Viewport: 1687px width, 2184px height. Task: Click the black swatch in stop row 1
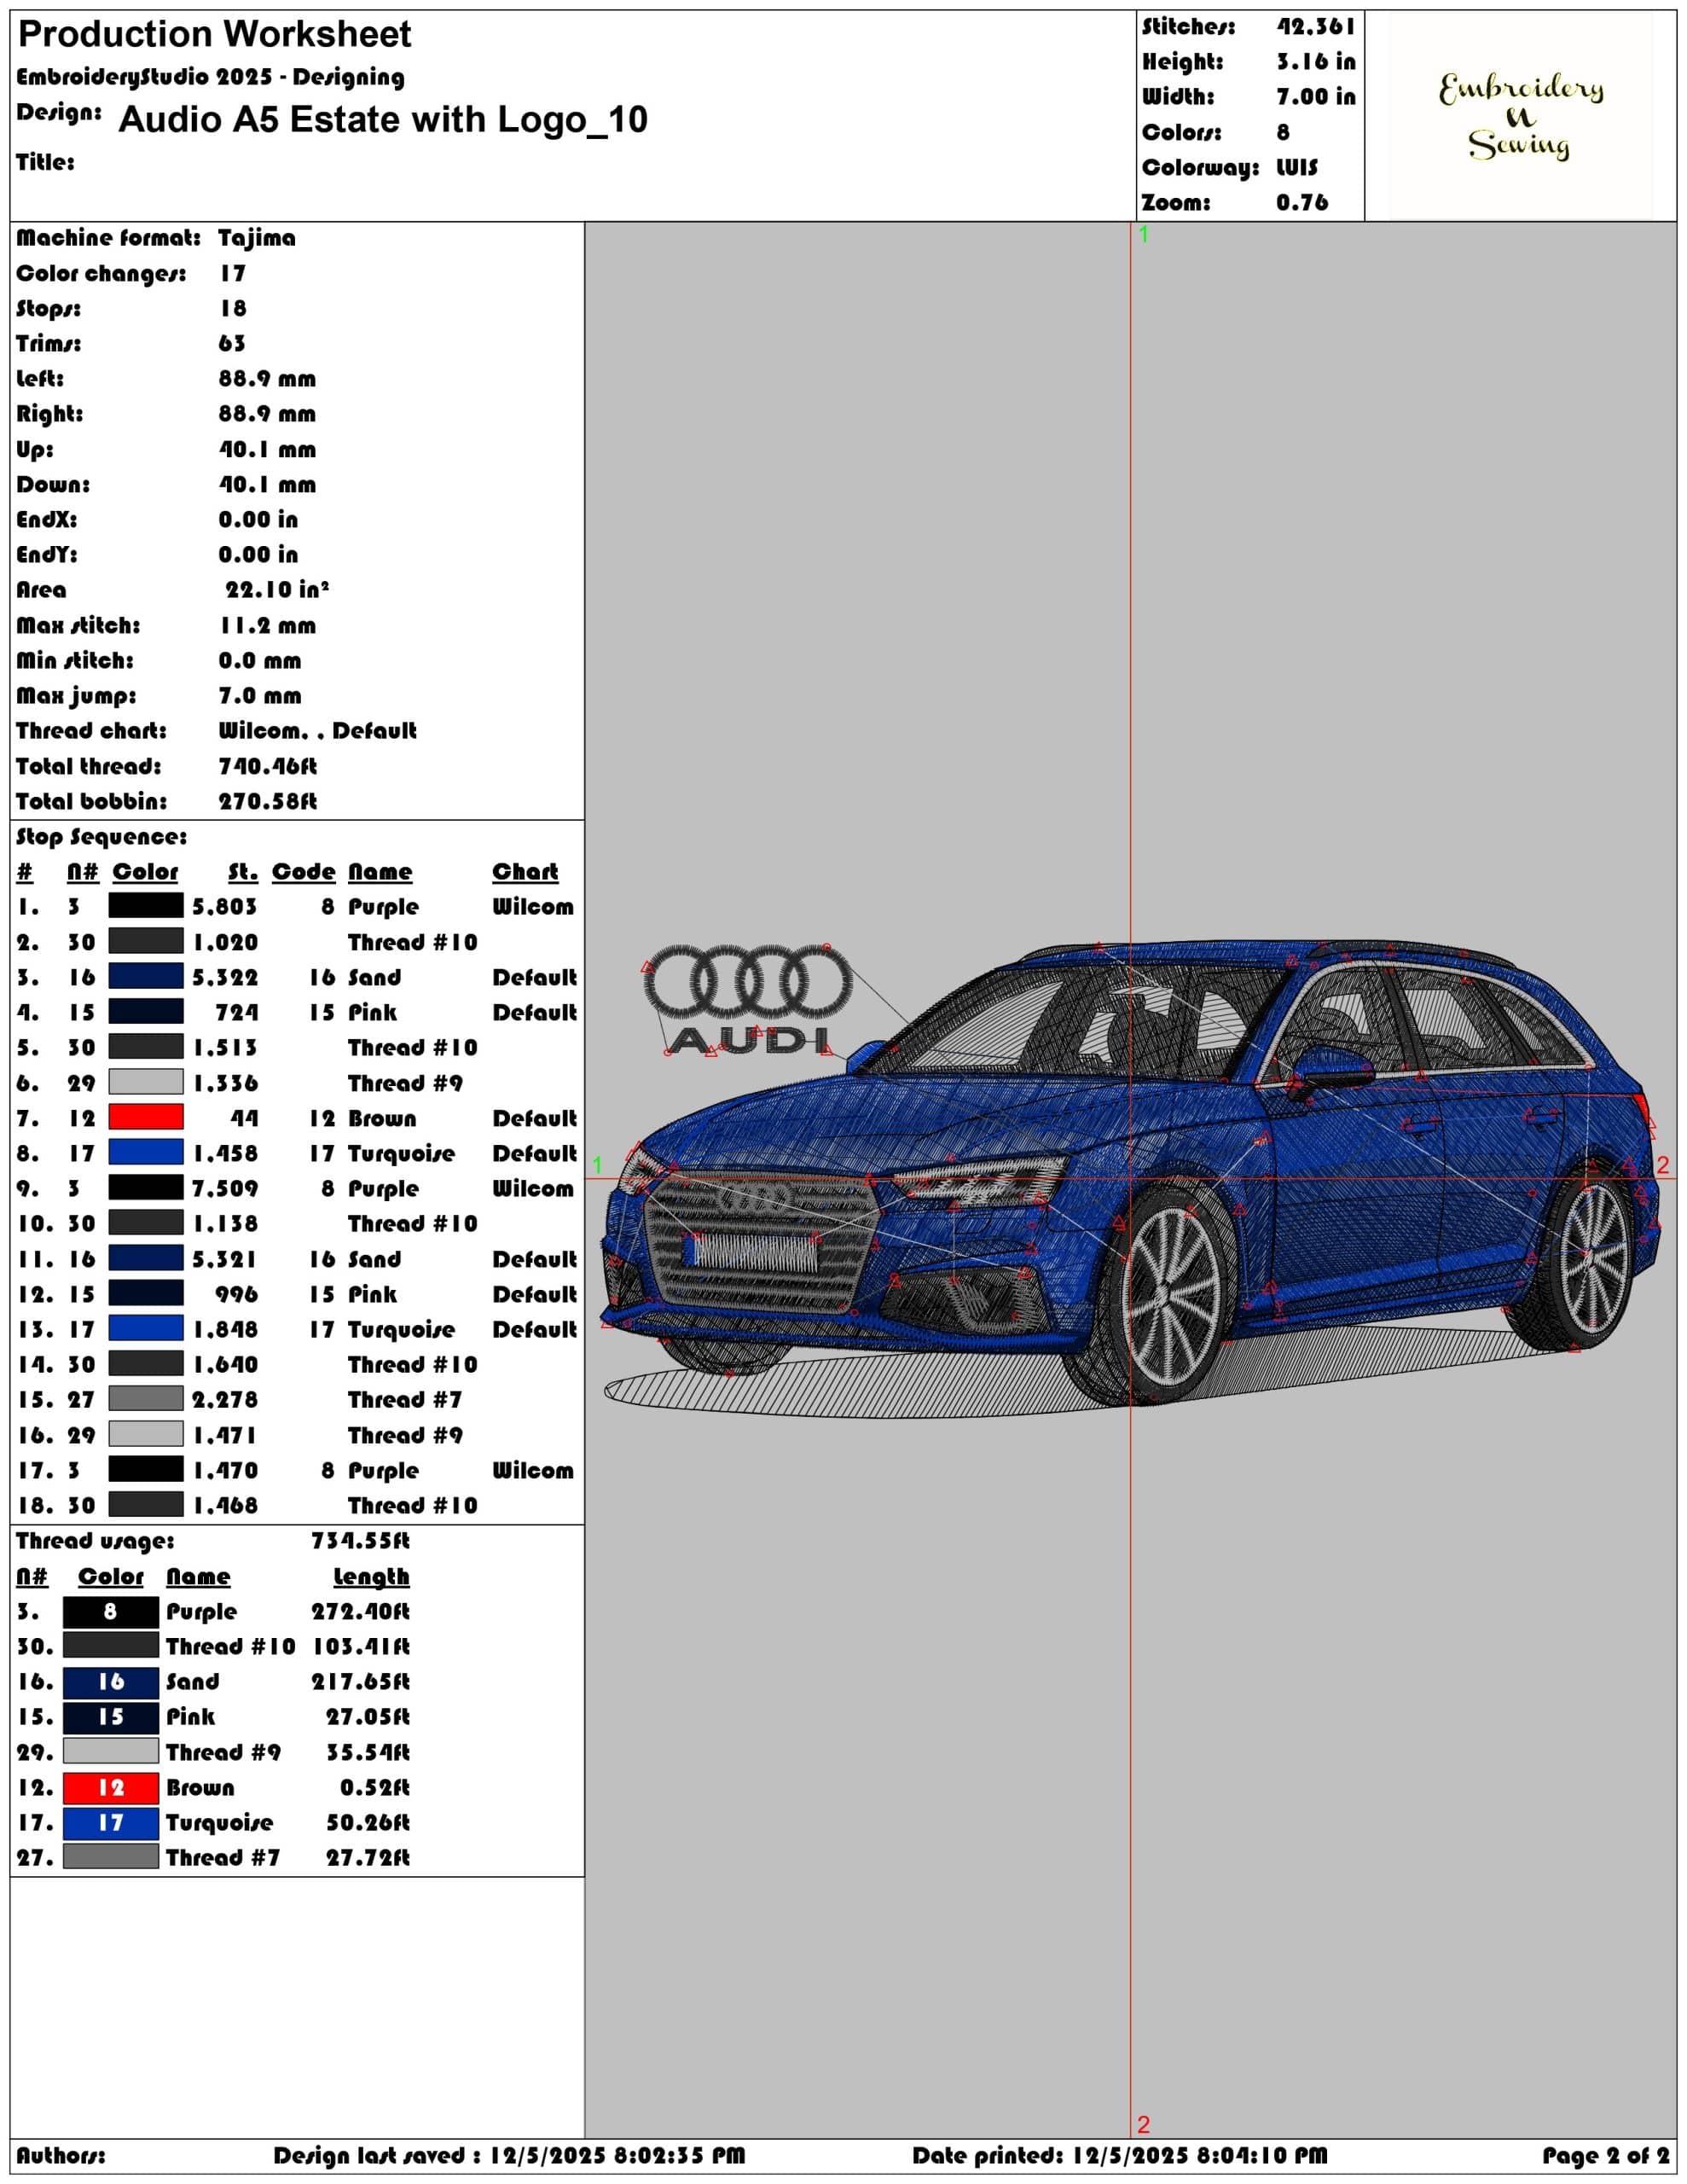[146, 906]
